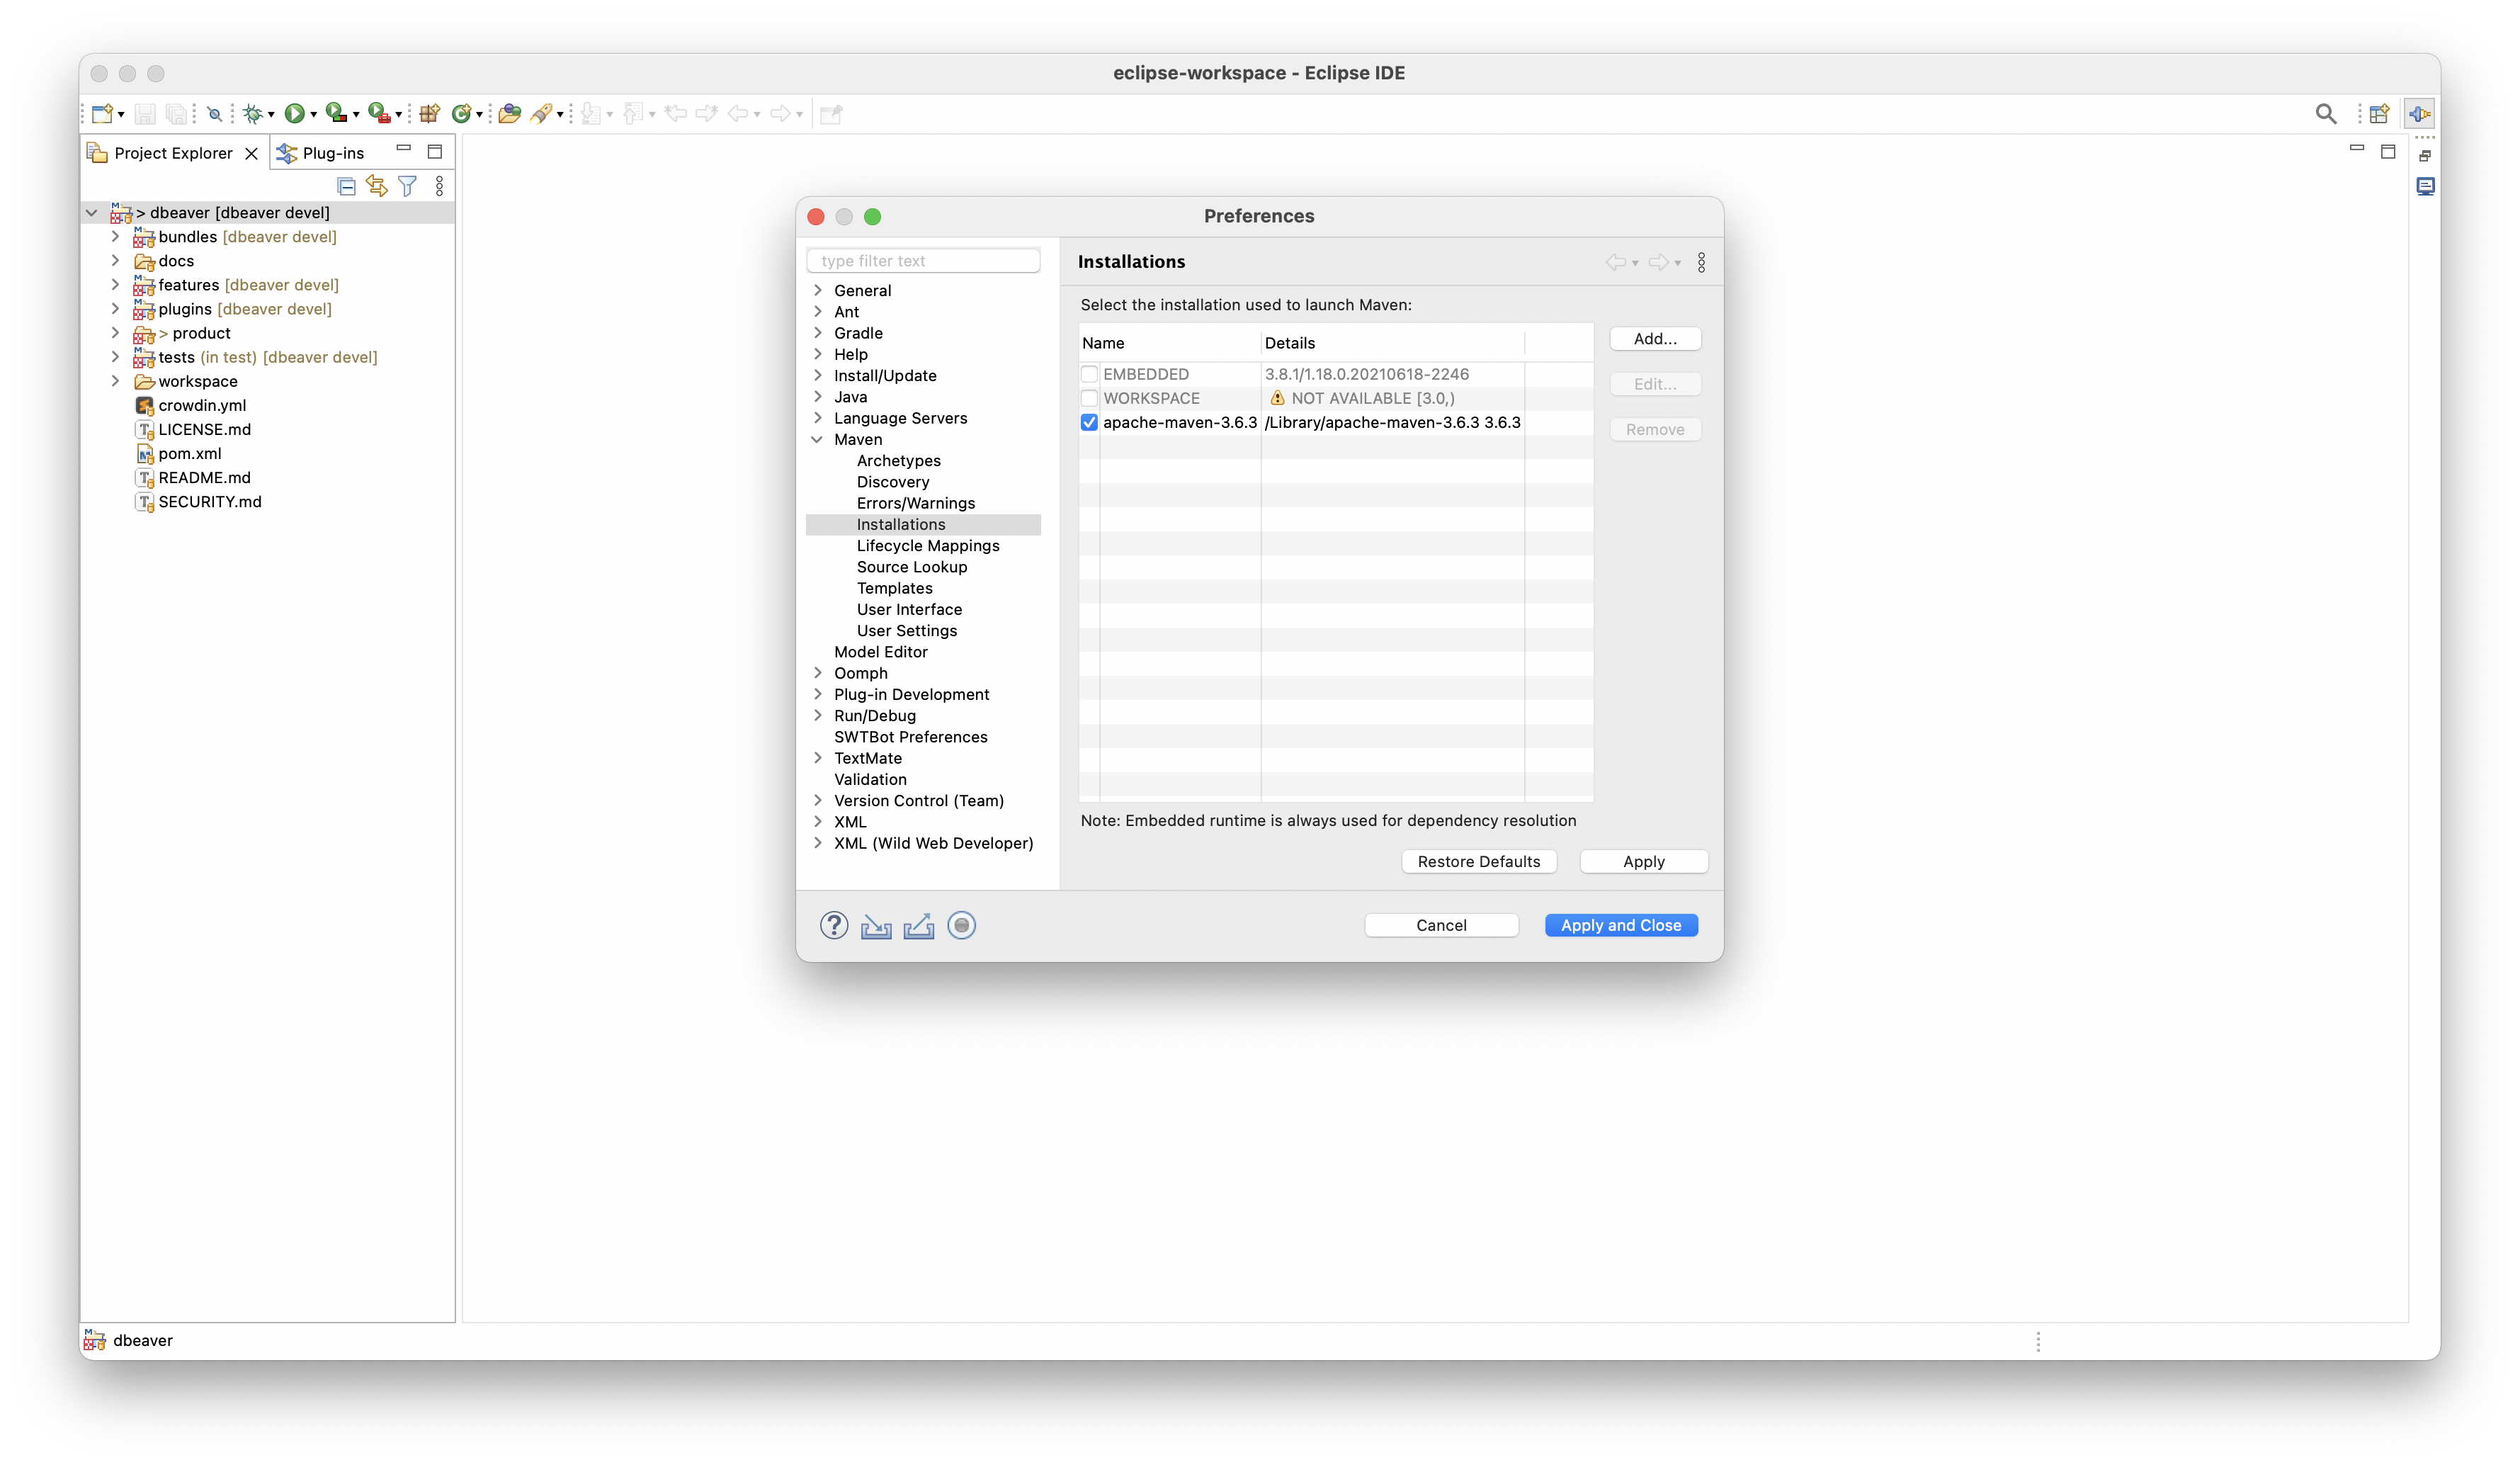Click the Open Type folder icon

510,114
